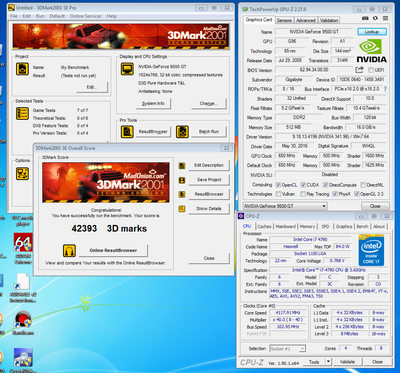Image resolution: width=400 pixels, height=373 pixels.
Task: Click the Bus Interface question mark icon
Action: 385,89
